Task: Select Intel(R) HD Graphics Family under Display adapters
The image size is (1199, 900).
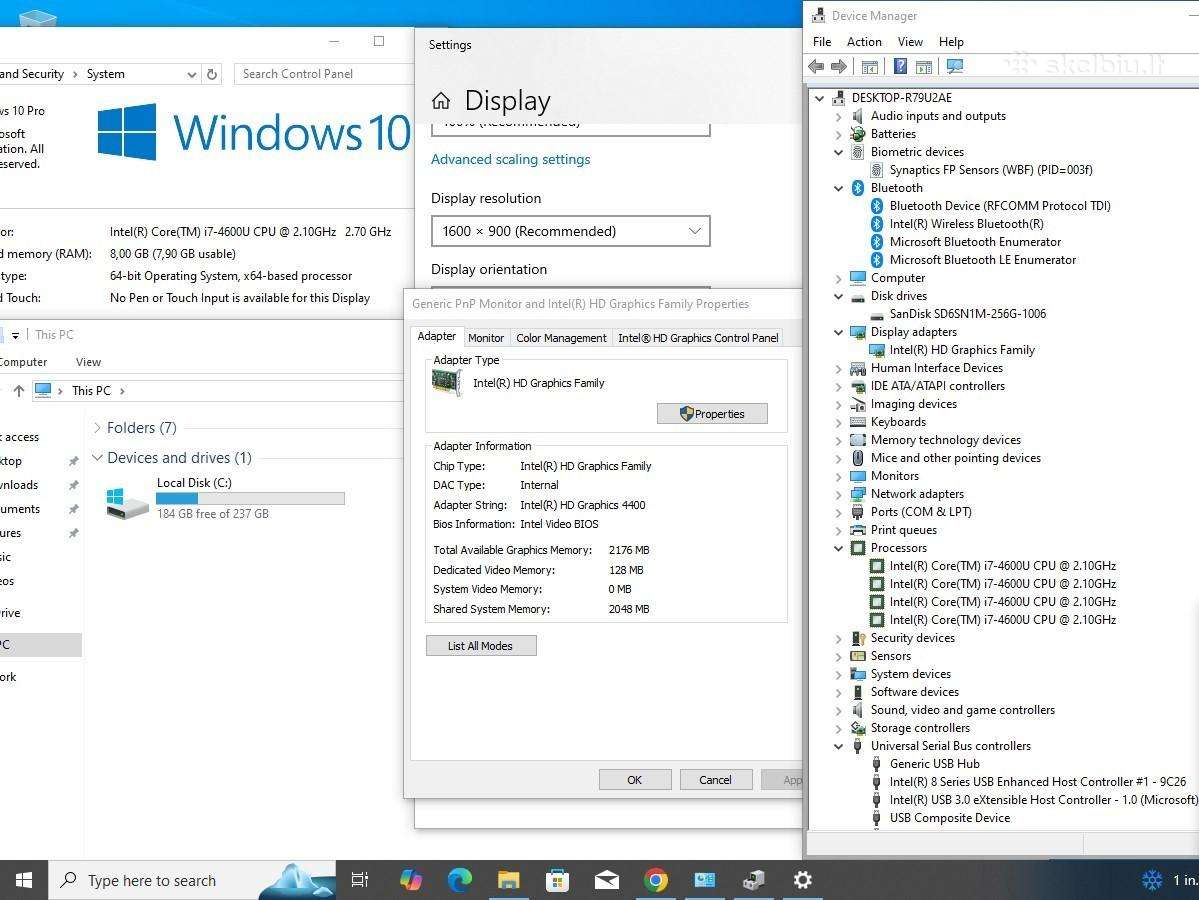Action: [962, 349]
